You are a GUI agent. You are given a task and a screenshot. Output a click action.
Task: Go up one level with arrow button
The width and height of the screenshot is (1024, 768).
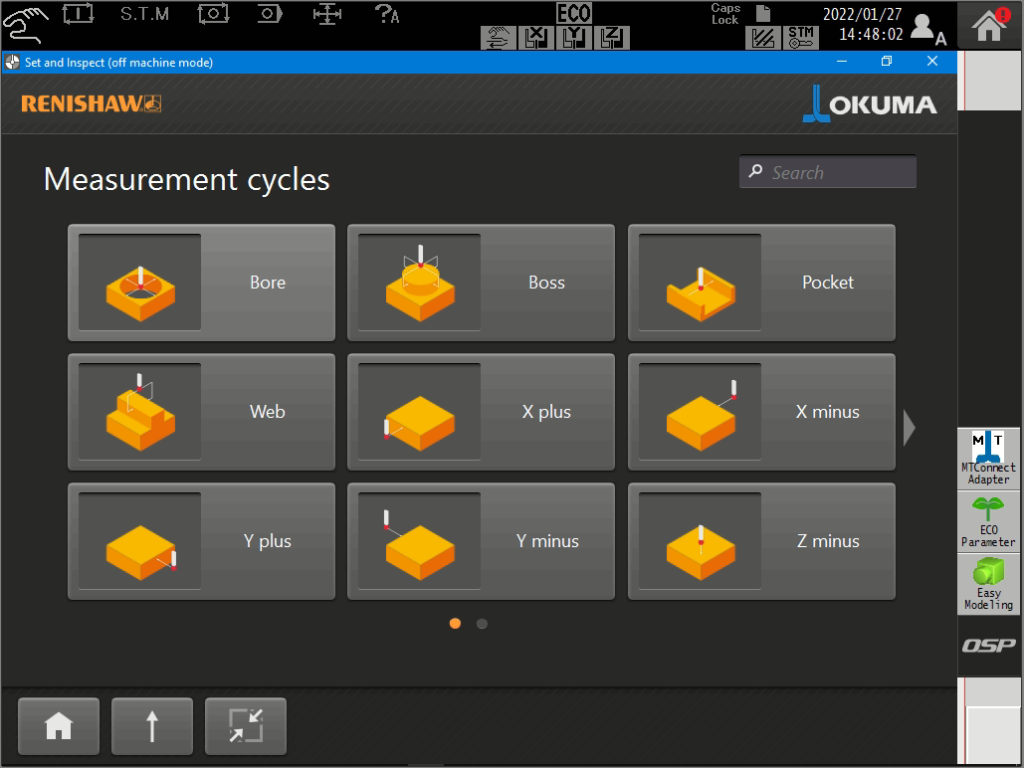[152, 726]
